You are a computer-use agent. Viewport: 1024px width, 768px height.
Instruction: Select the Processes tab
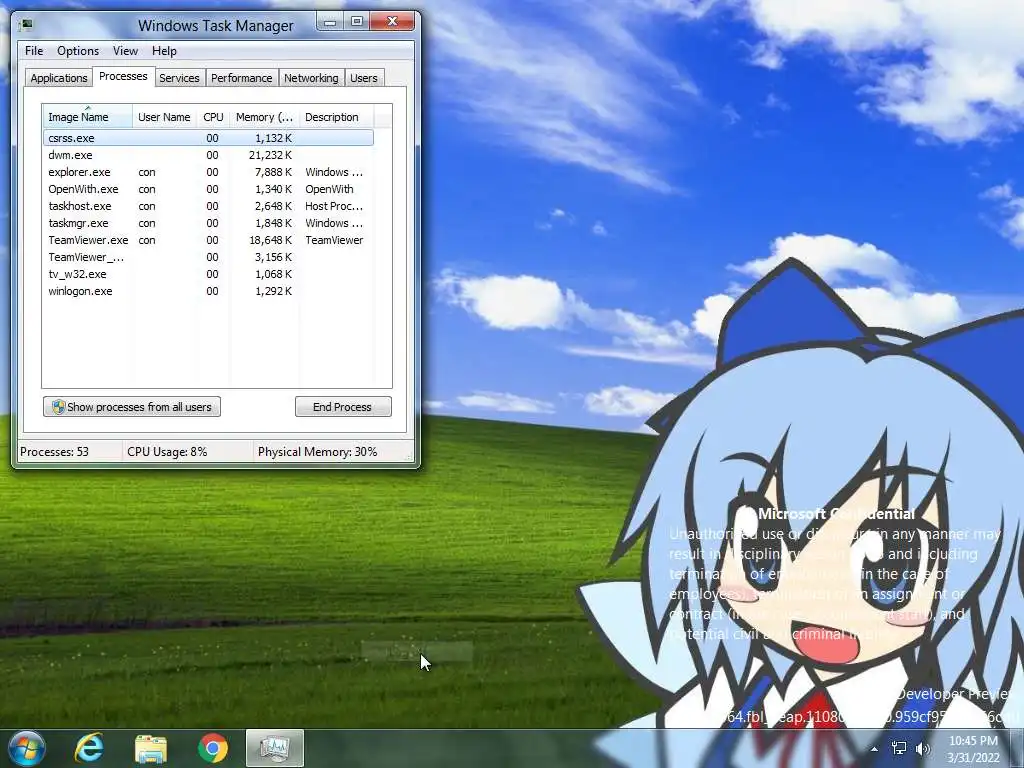(x=123, y=76)
